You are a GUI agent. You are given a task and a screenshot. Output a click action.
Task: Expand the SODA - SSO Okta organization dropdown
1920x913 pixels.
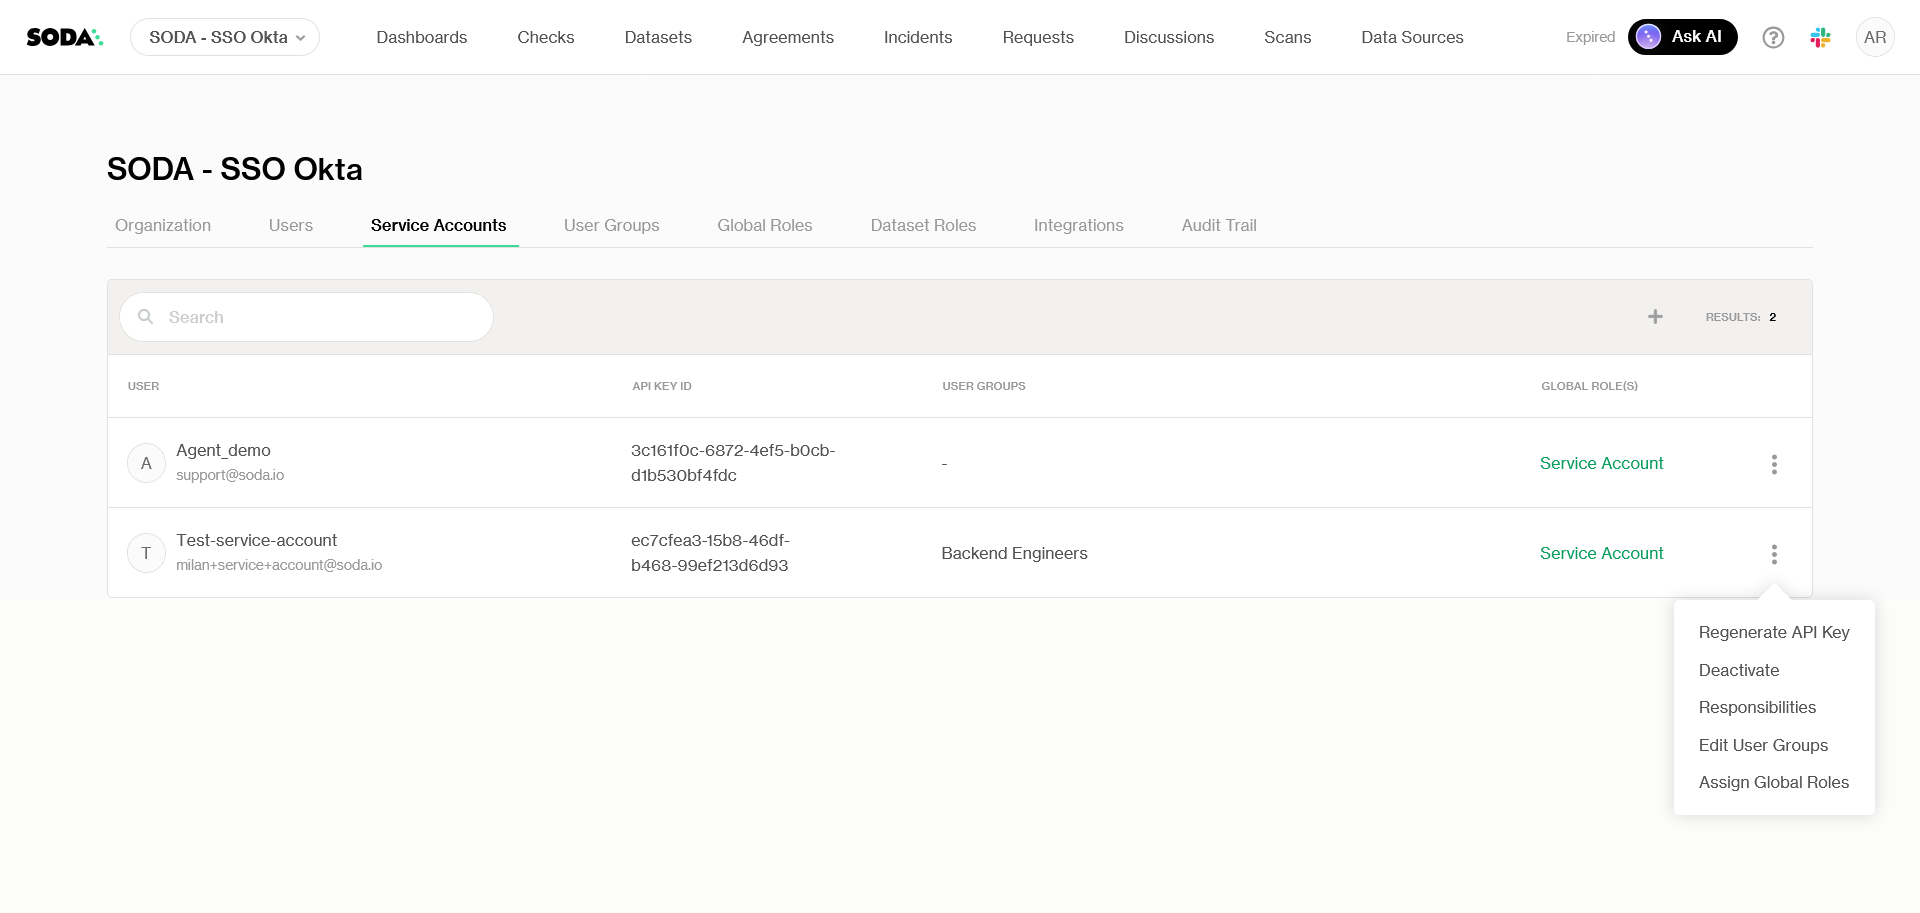pyautogui.click(x=225, y=37)
